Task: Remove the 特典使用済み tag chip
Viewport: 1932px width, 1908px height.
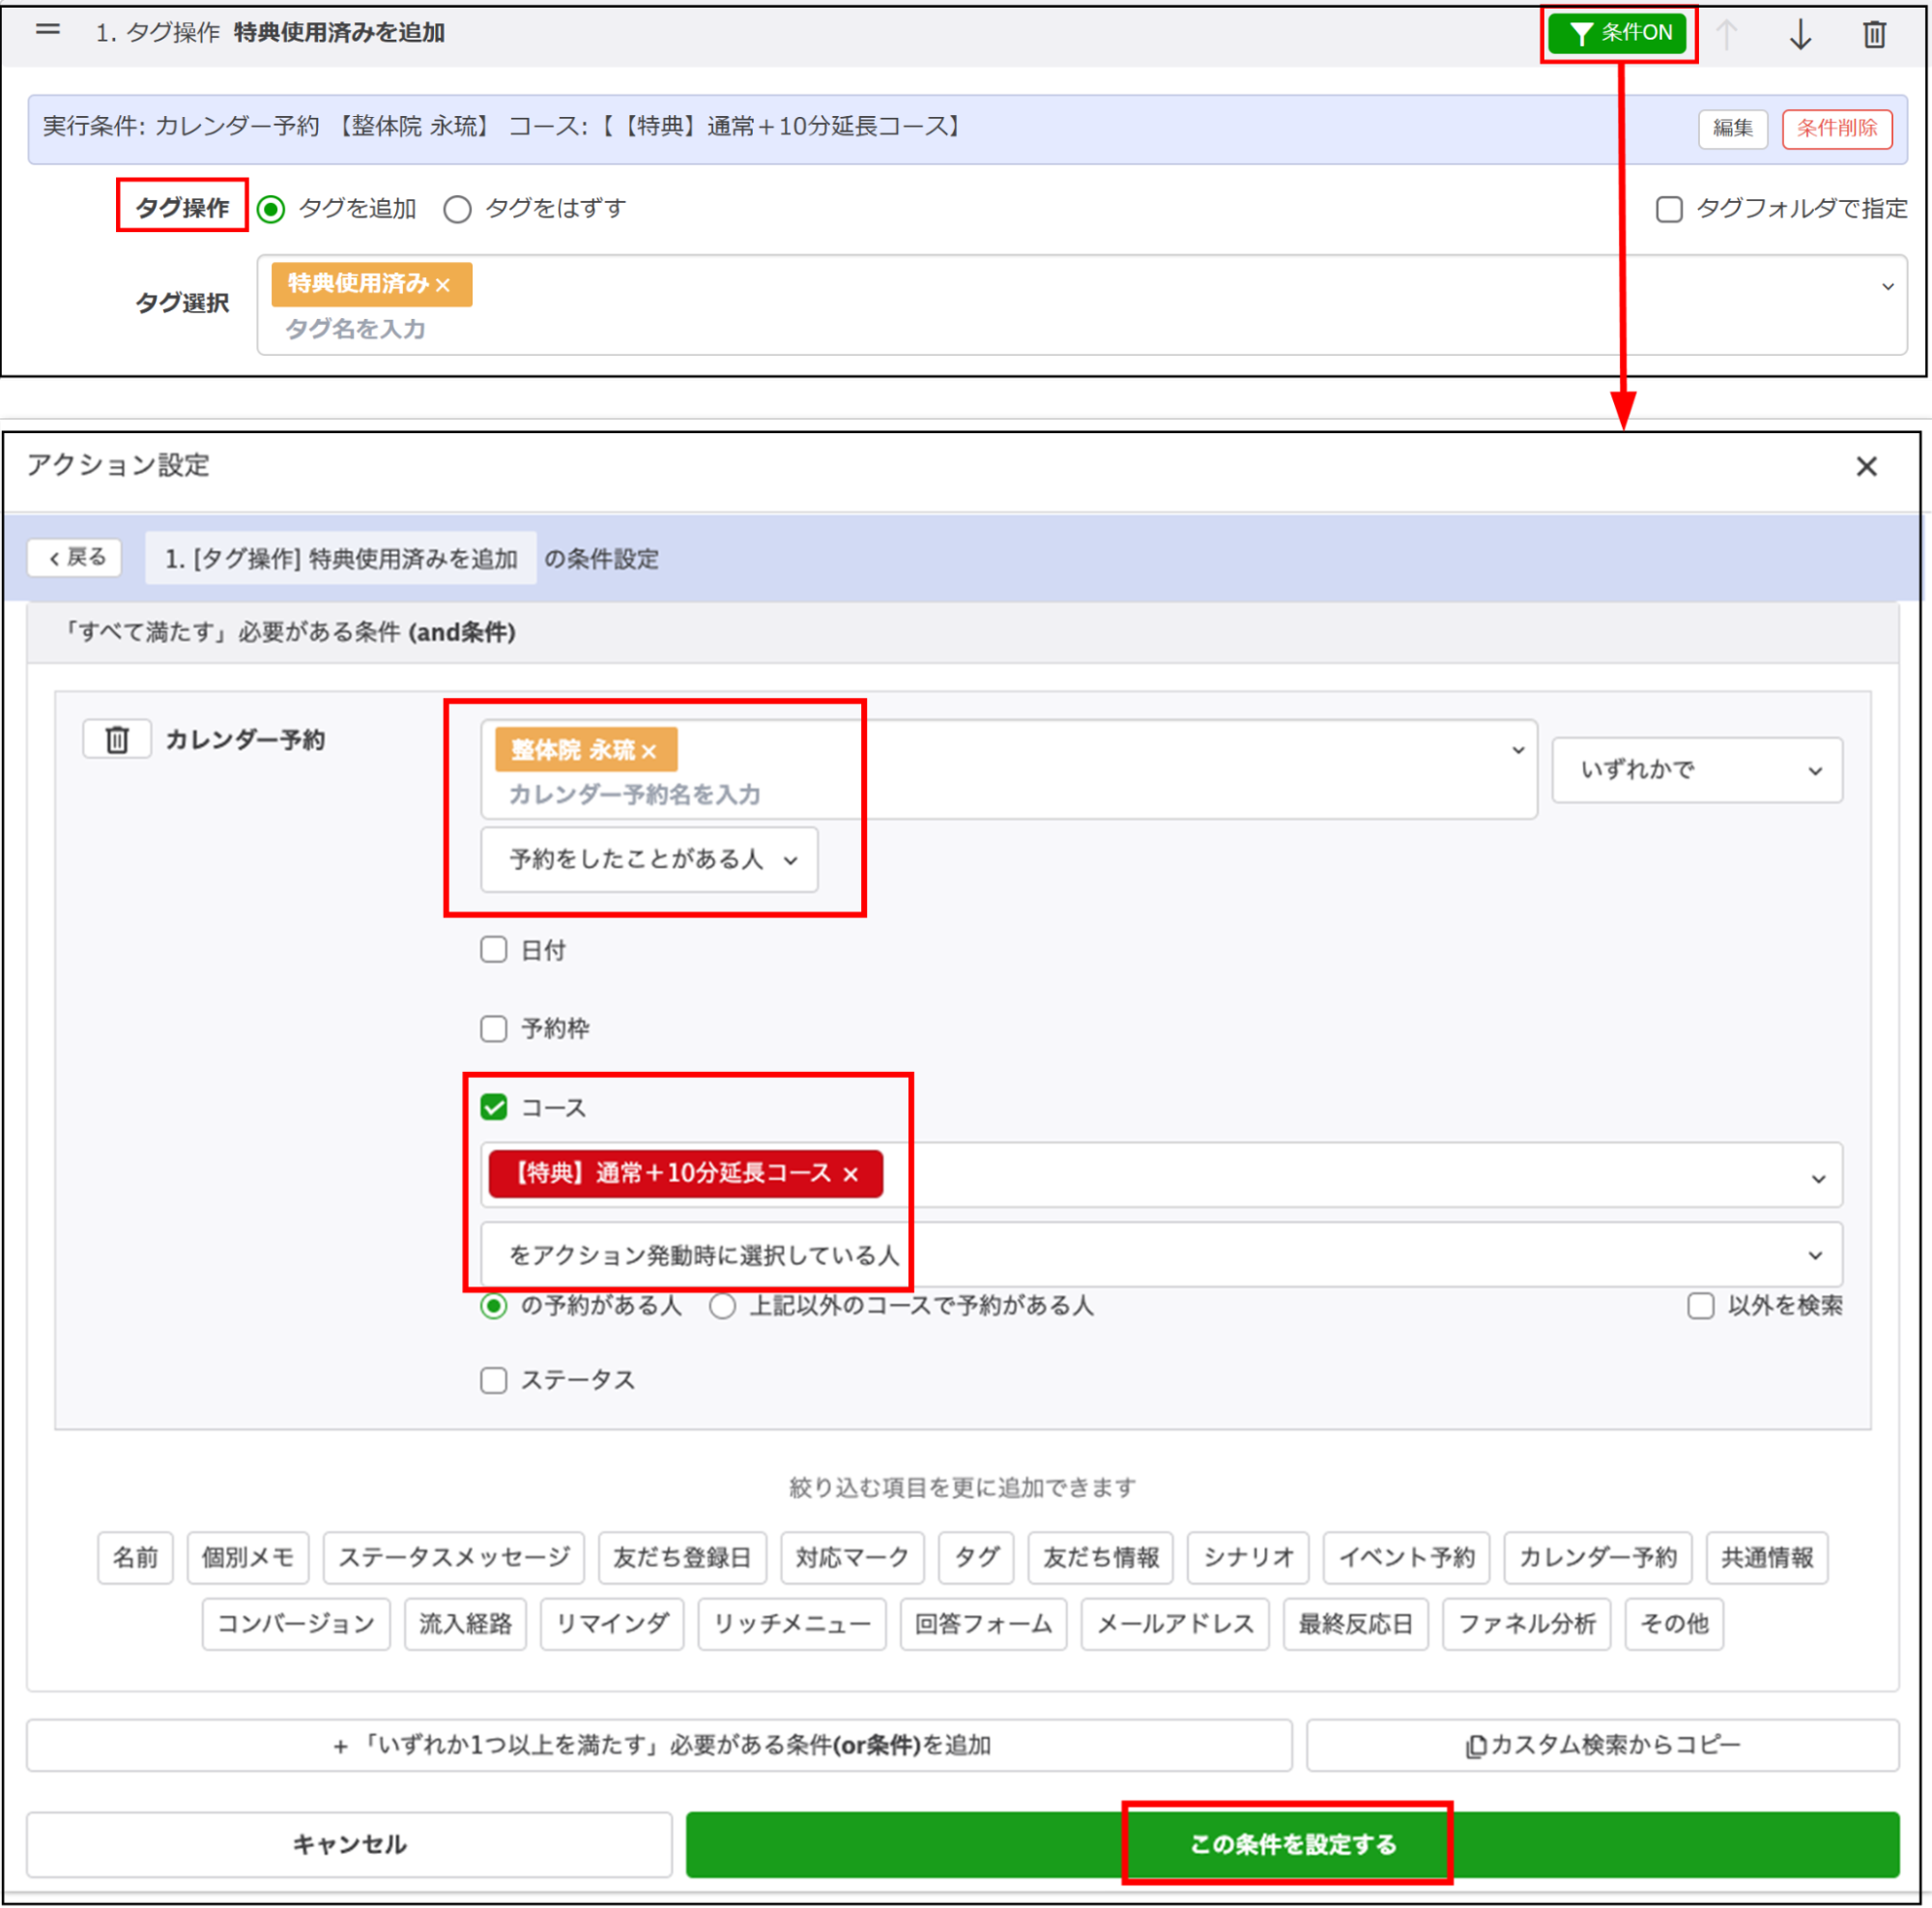Action: tap(446, 284)
